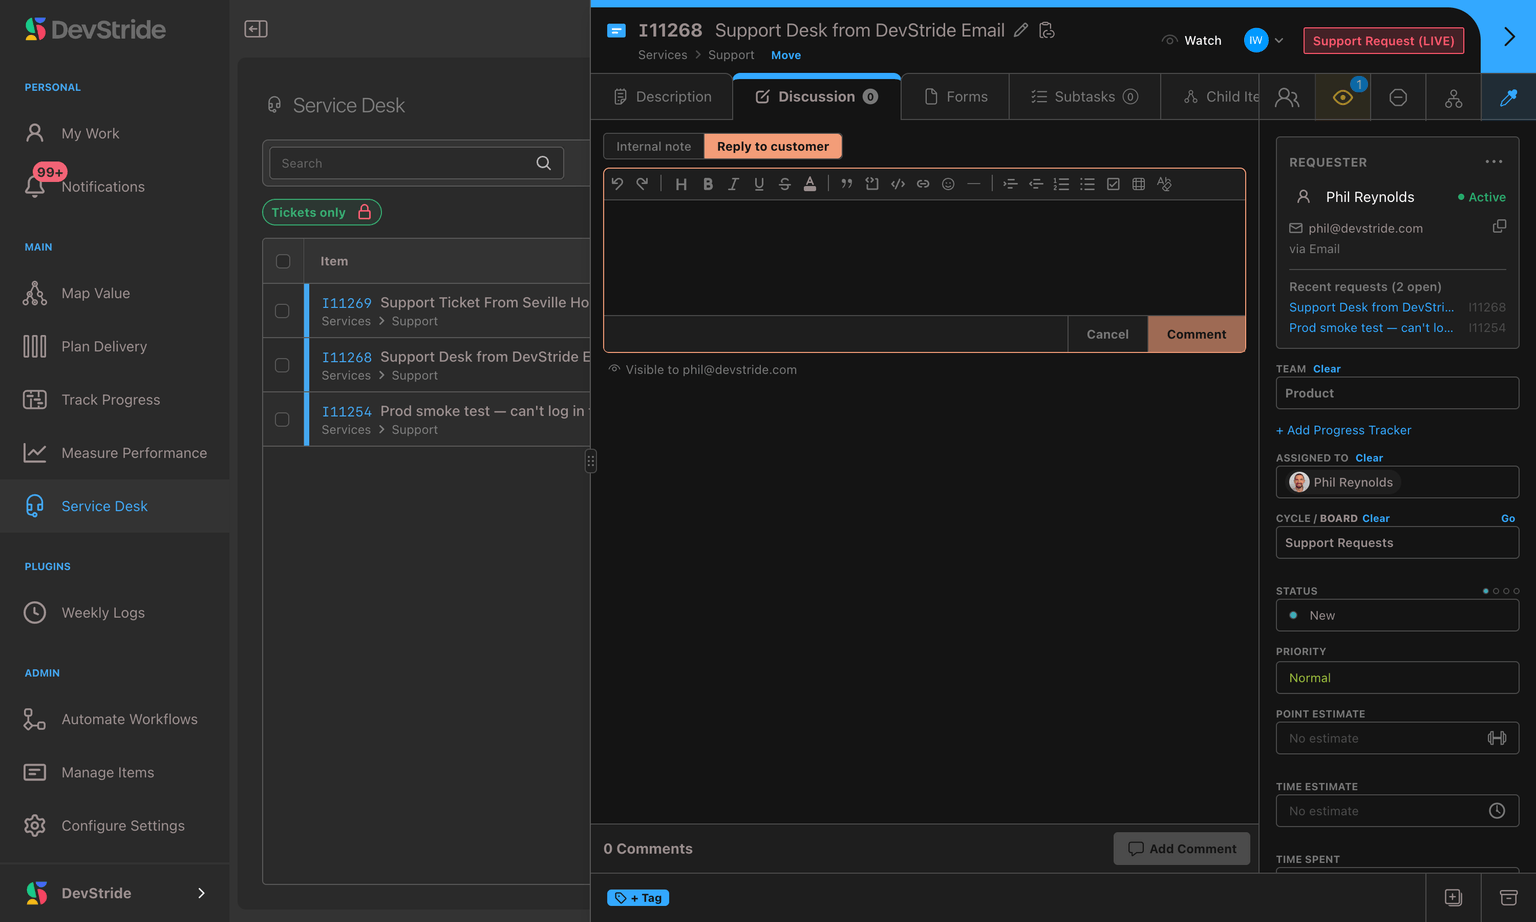The image size is (1536, 922).
Task: Open the Priority dropdown showing Normal
Action: 1397,678
